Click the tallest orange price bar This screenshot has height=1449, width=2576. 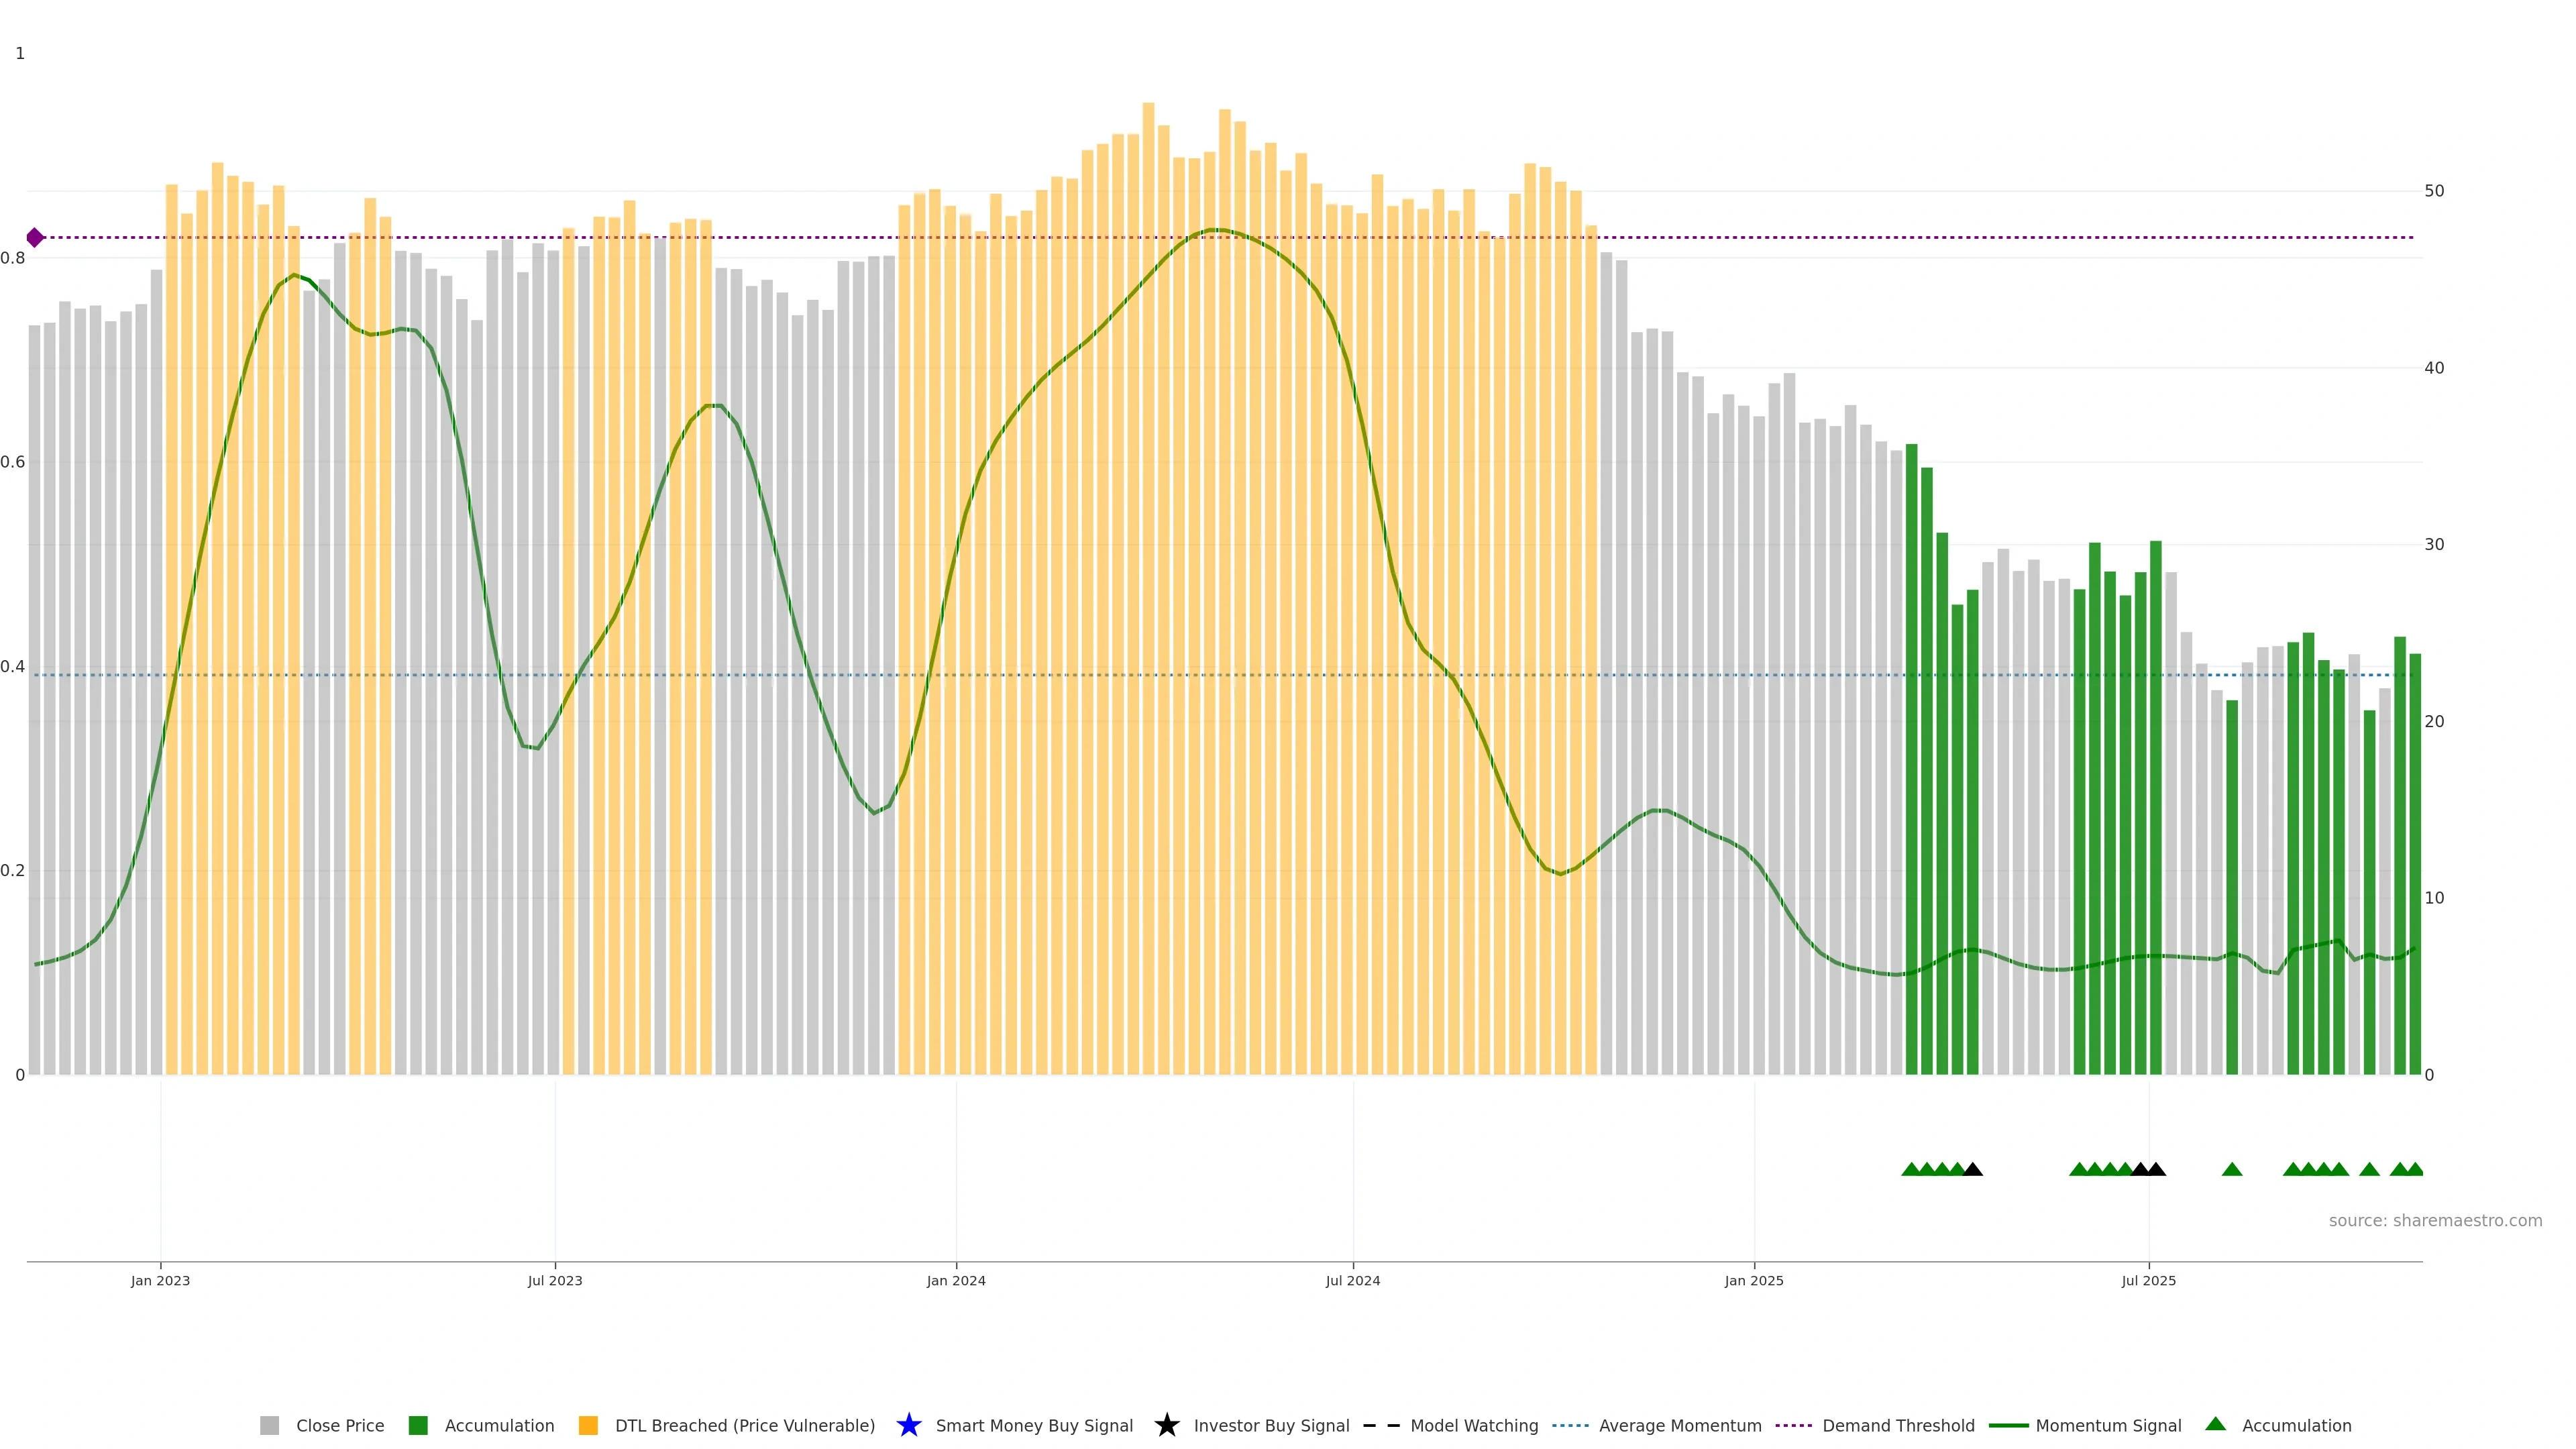coord(1148,600)
